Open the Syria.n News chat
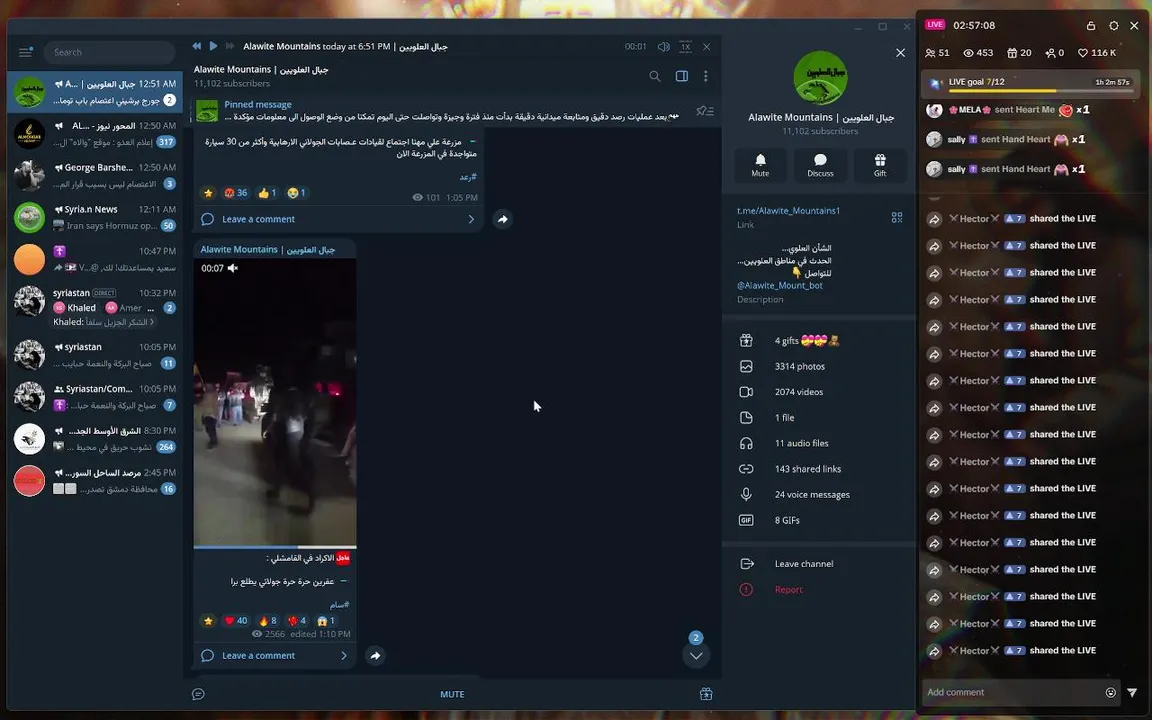 coord(95,217)
